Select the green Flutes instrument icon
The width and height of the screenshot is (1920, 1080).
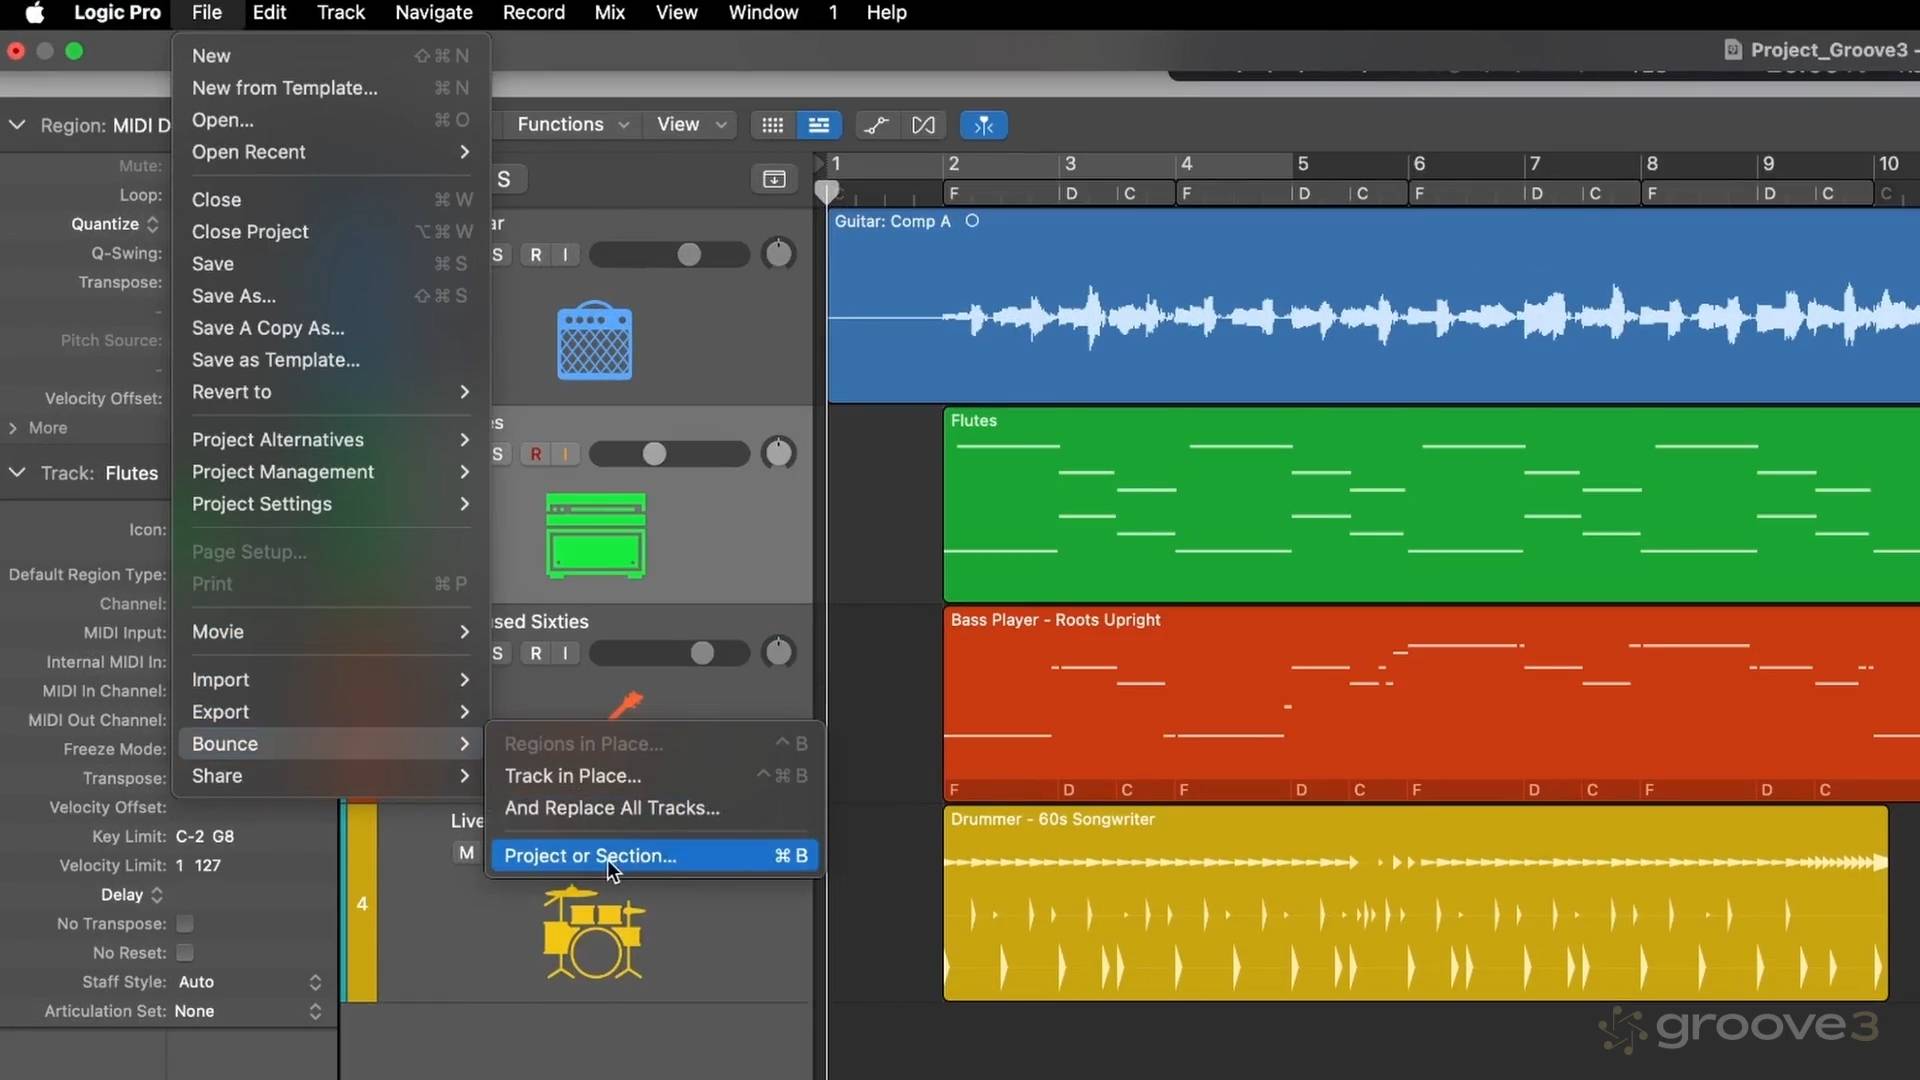pos(596,536)
